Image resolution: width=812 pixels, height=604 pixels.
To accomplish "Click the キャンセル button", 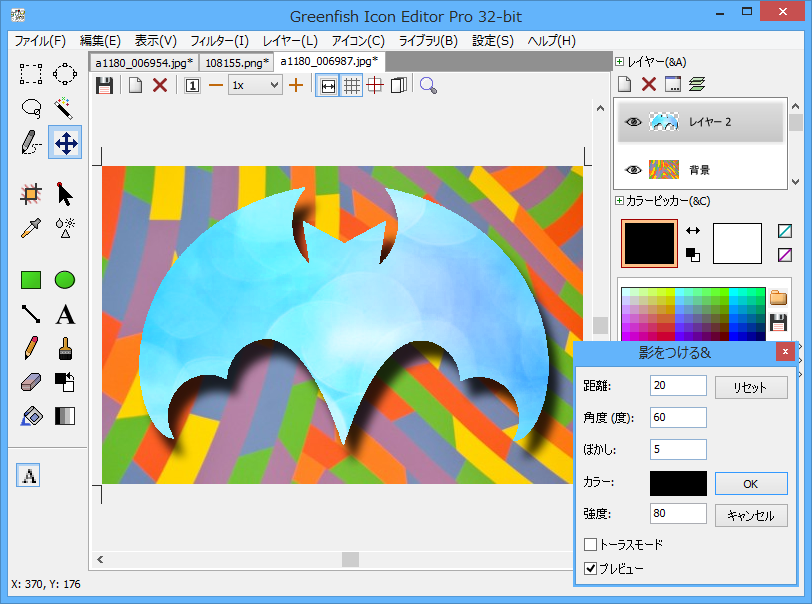I will click(751, 516).
